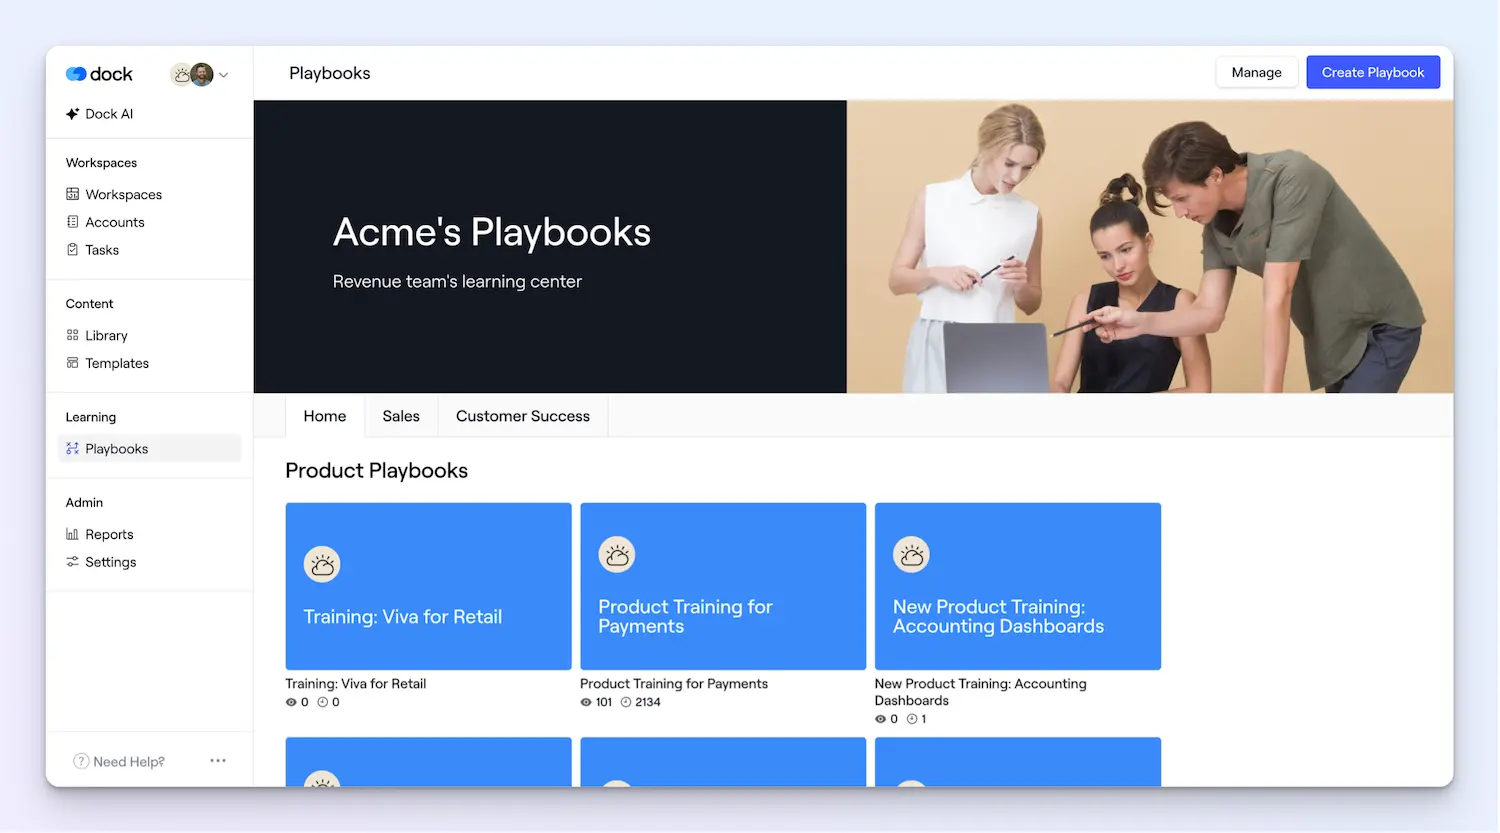Open Settings under Admin
The width and height of the screenshot is (1500, 833).
(x=110, y=562)
